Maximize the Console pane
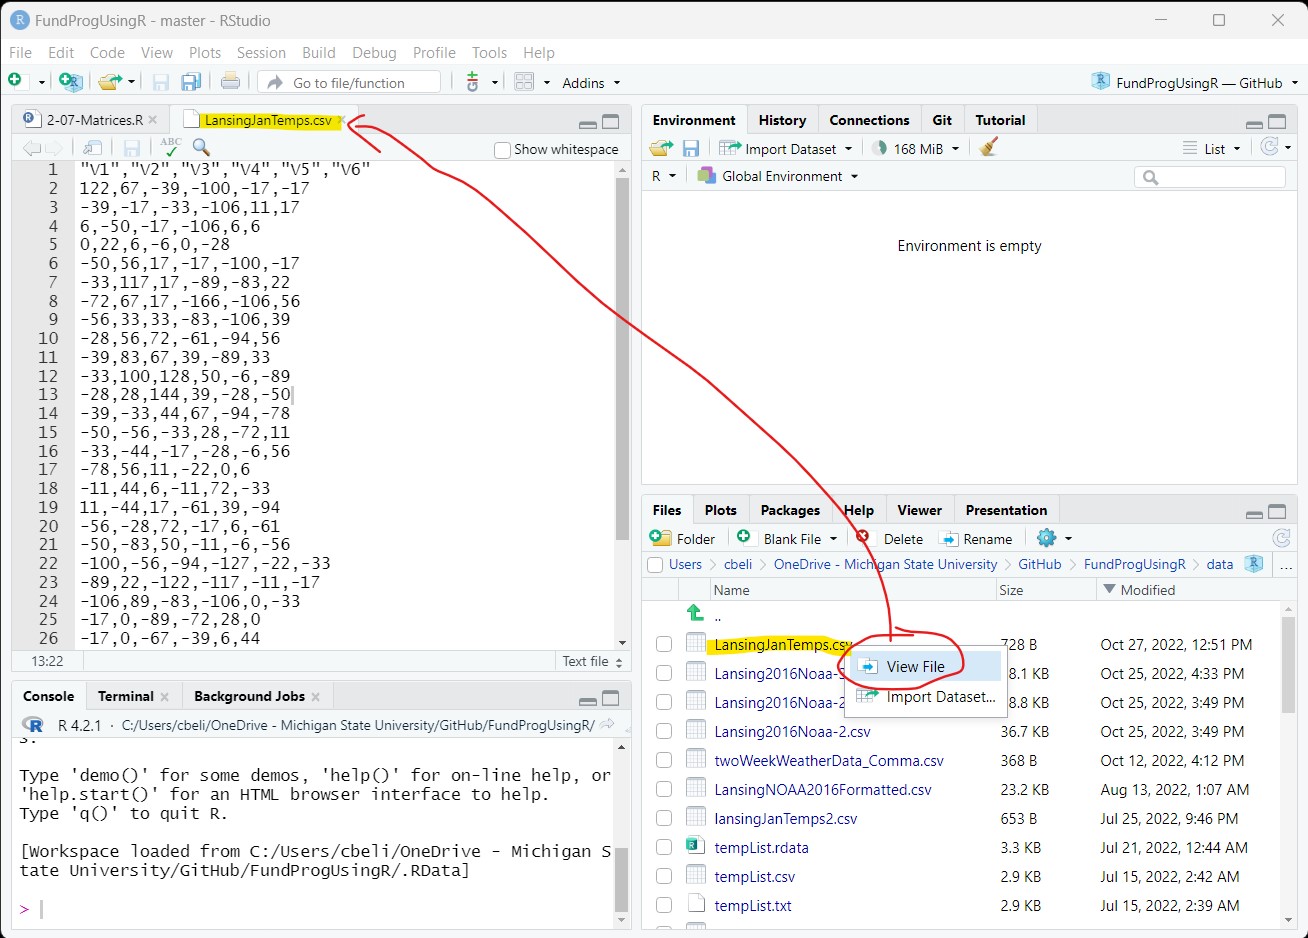Image resolution: width=1308 pixels, height=938 pixels. [611, 698]
